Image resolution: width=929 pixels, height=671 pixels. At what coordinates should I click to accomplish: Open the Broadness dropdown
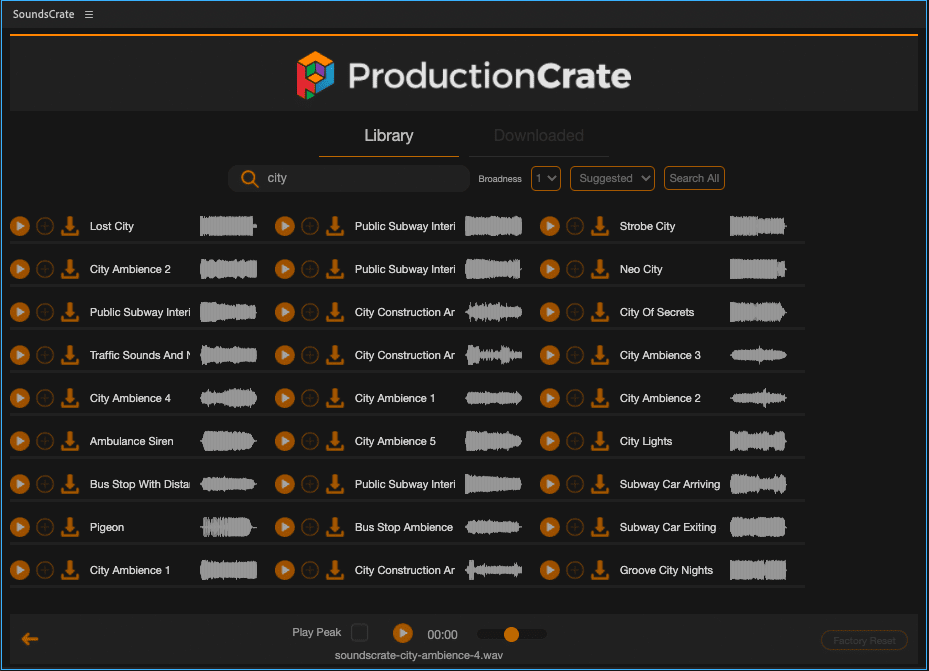pyautogui.click(x=546, y=178)
